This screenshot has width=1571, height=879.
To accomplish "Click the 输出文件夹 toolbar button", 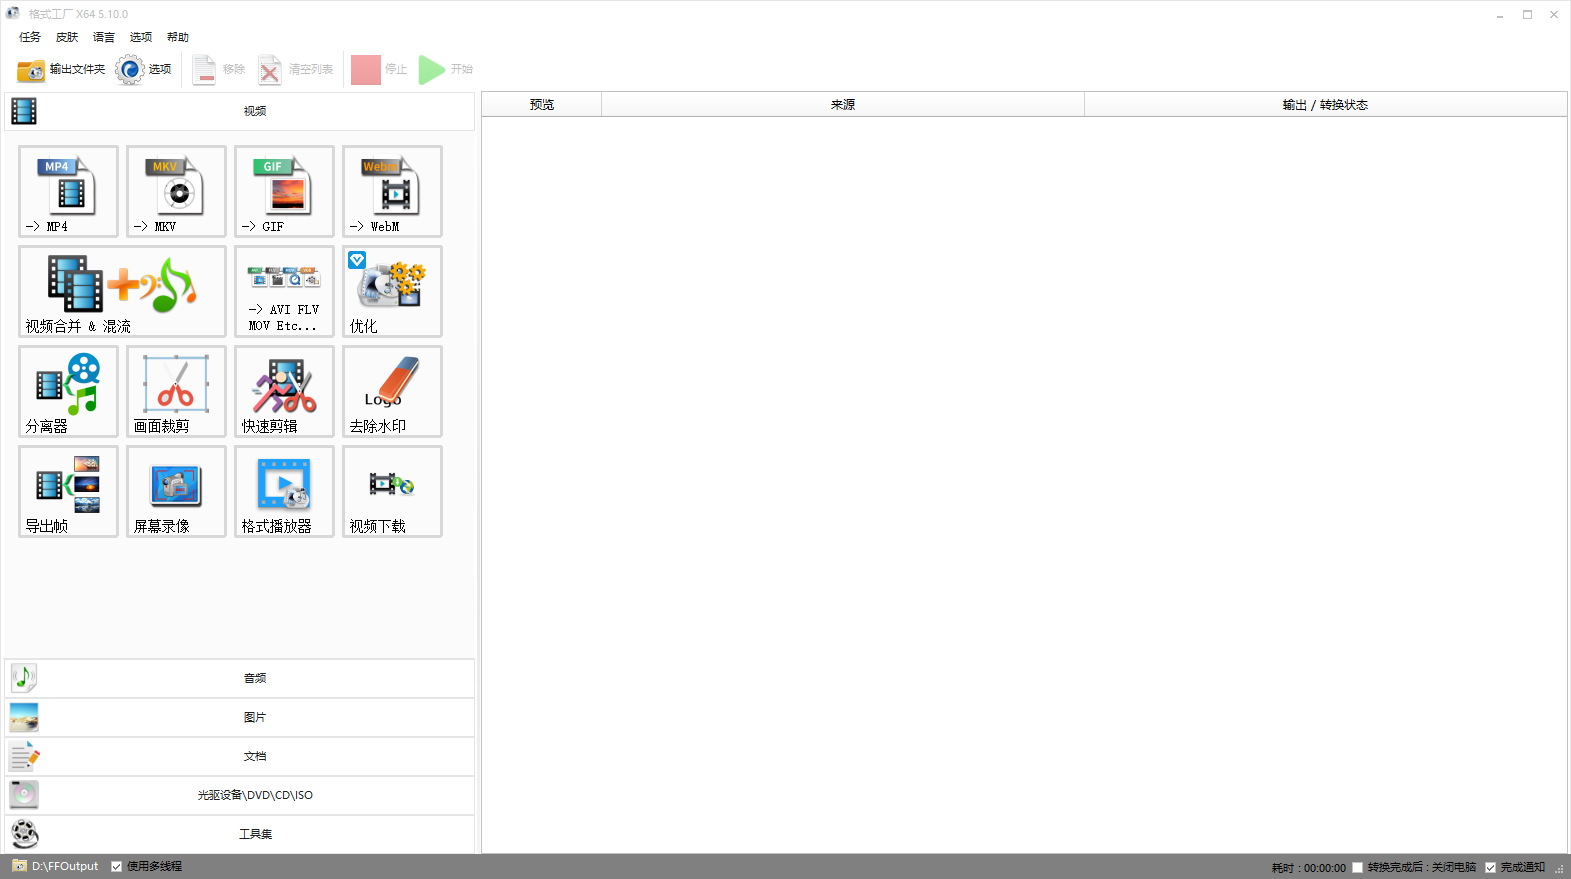I will click(x=61, y=69).
